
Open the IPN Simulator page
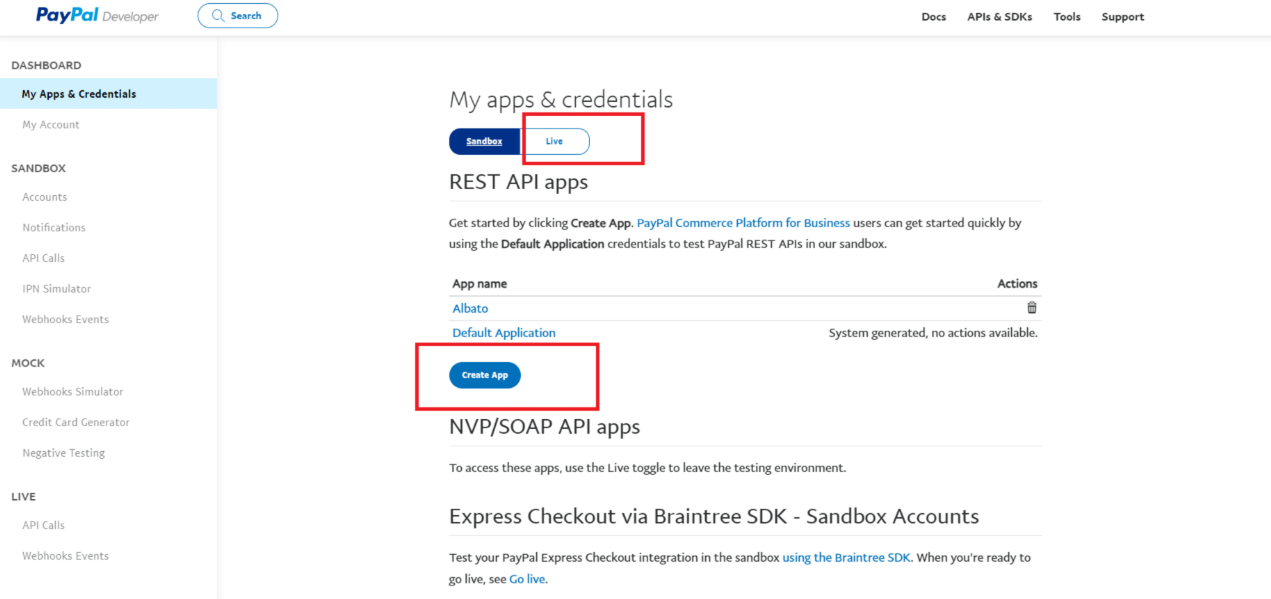click(57, 289)
